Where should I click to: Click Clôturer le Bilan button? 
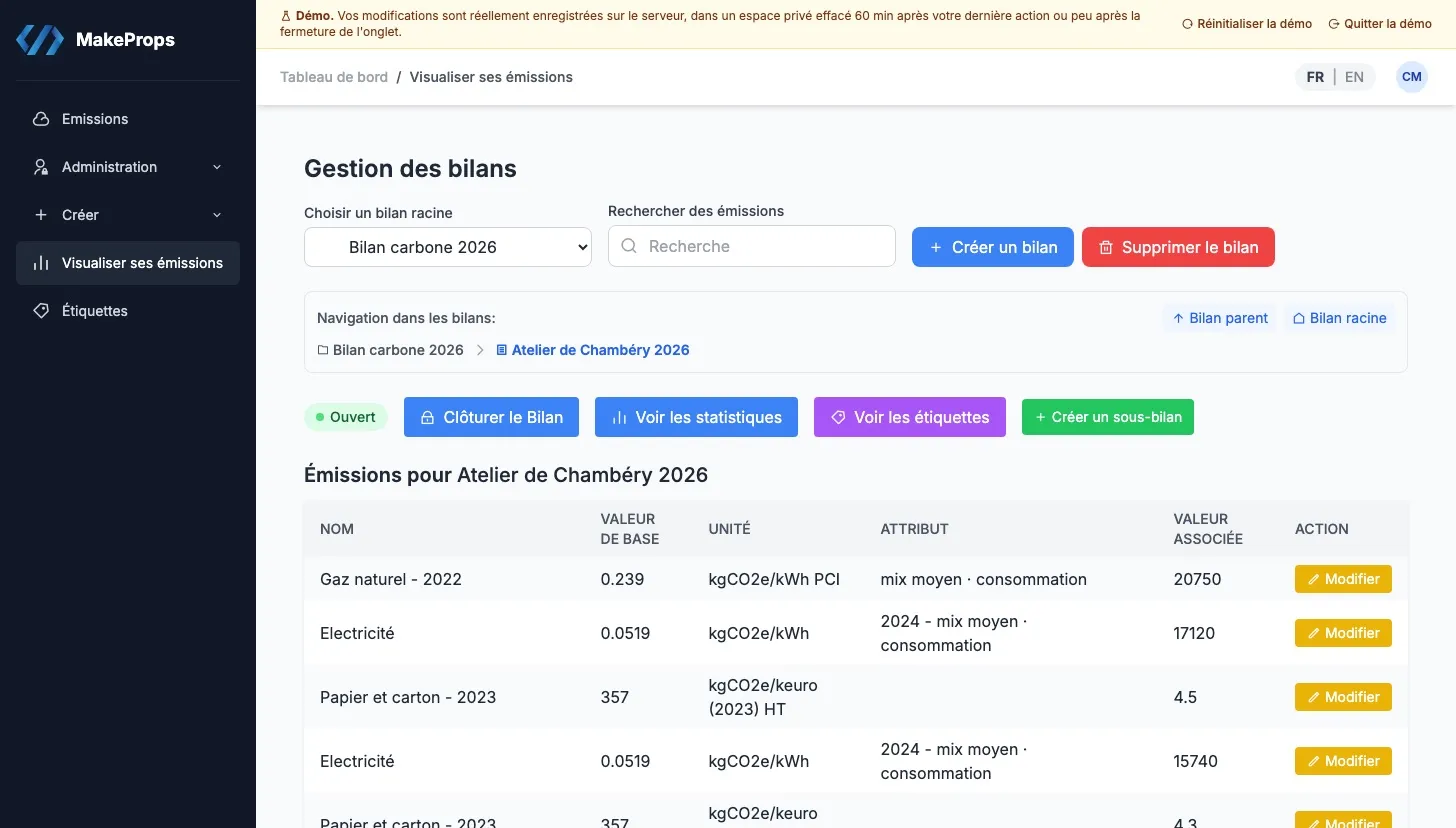pyautogui.click(x=491, y=417)
